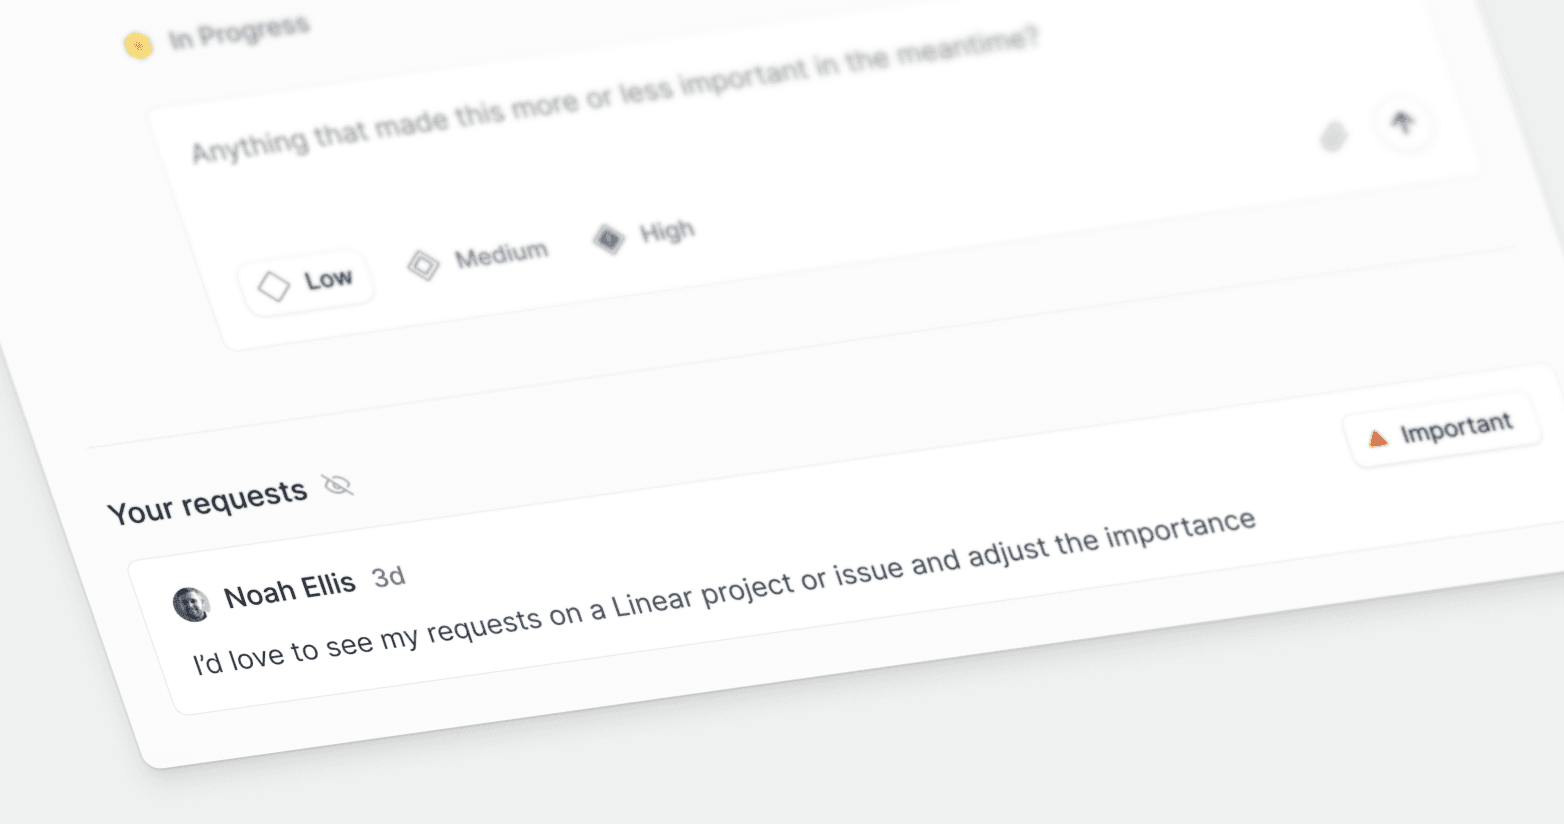Toggle the crossed-eye visibility icon
Screen dimensions: 1564x824
(338, 486)
